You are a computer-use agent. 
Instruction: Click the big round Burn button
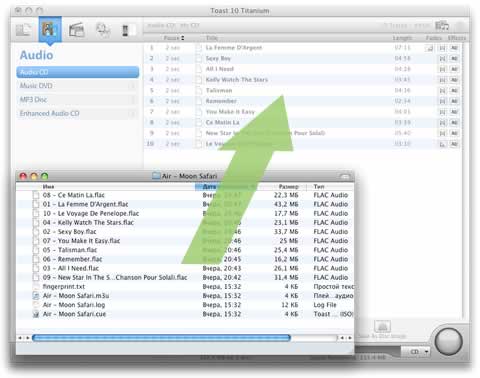click(x=448, y=342)
